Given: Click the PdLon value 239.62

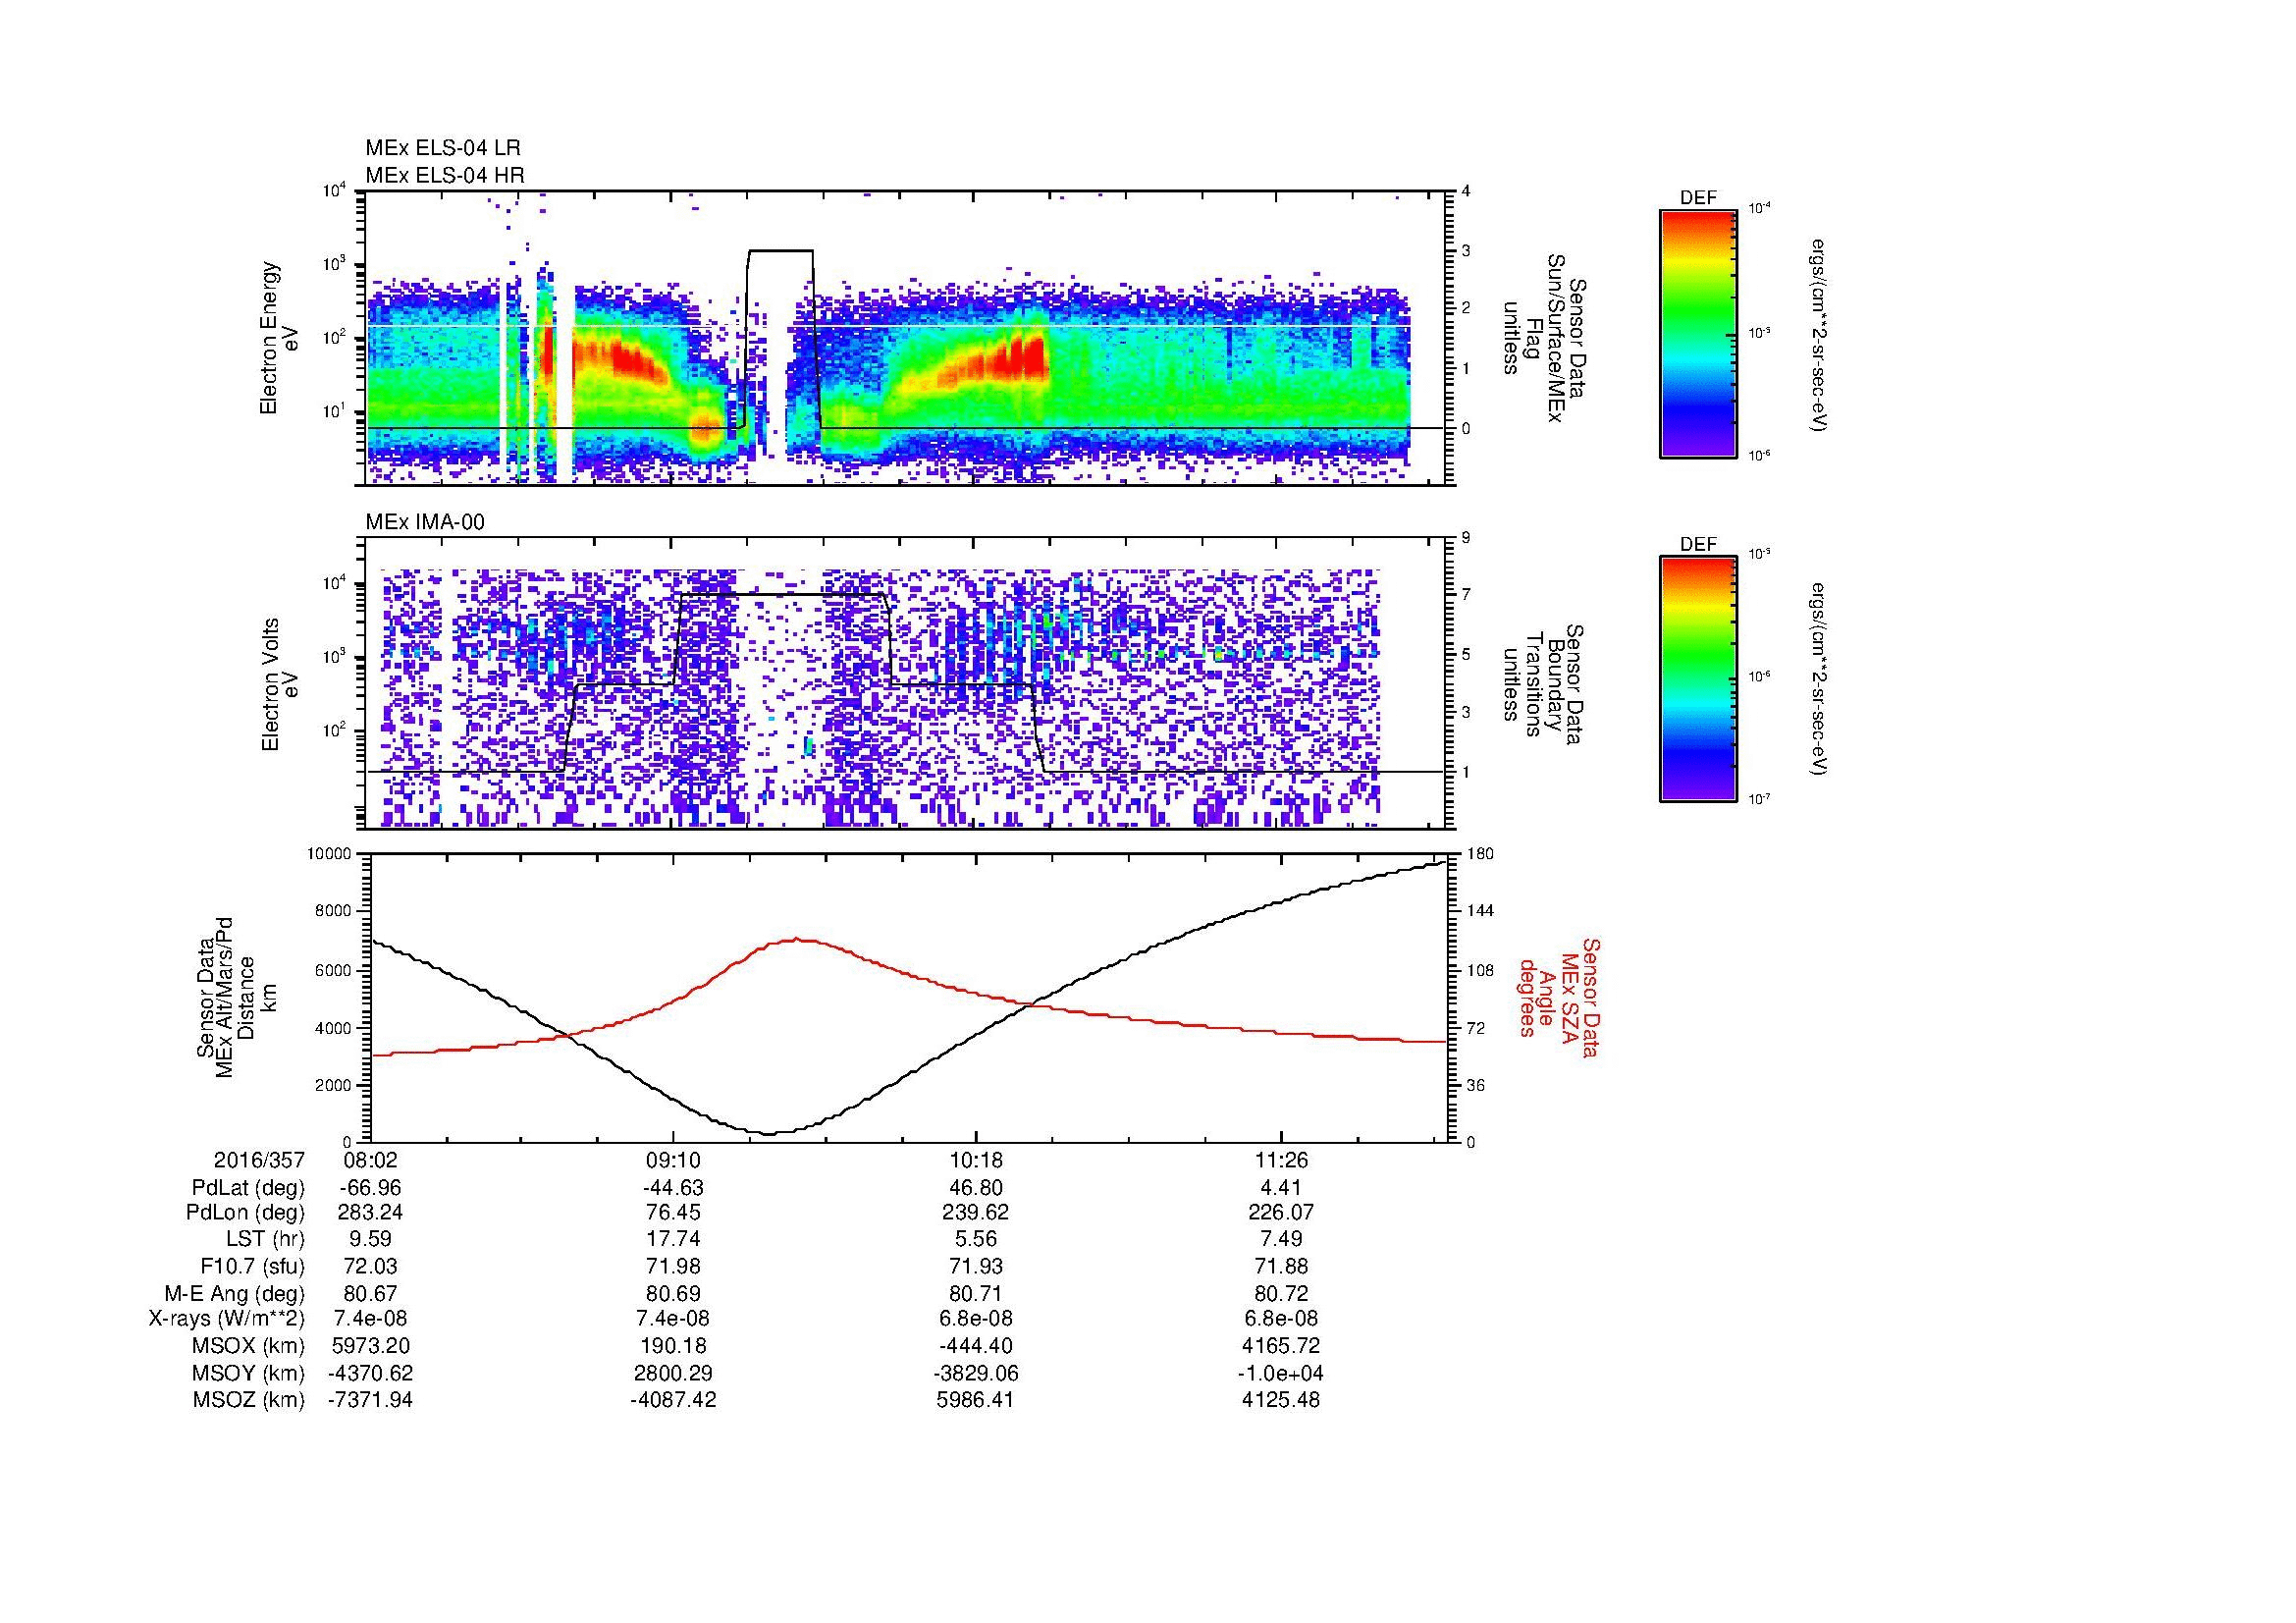Looking at the screenshot, I should (x=976, y=1213).
